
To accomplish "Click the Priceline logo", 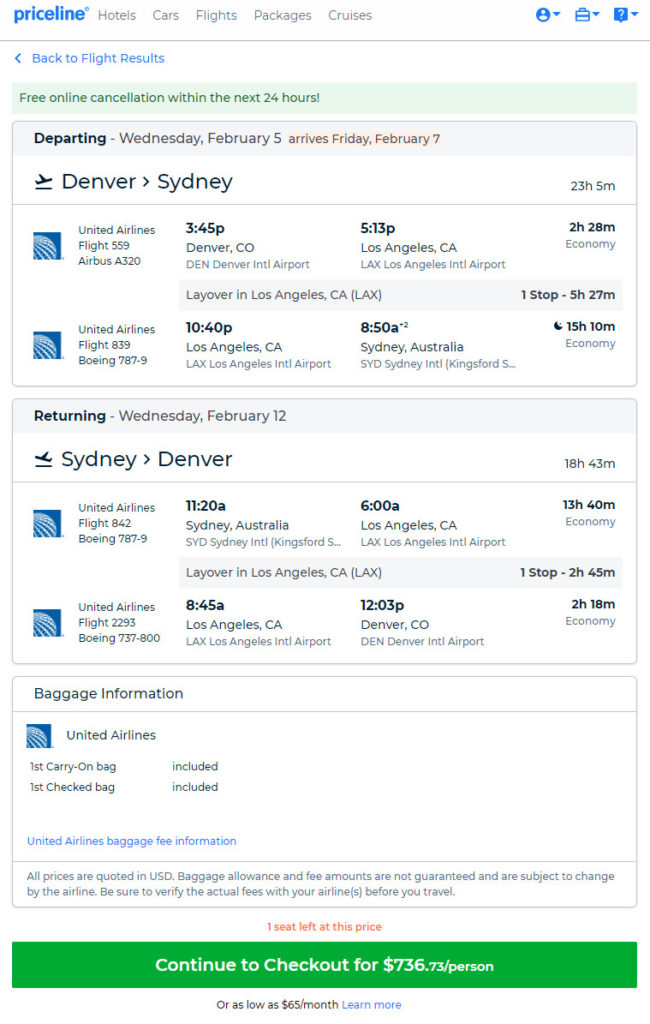I will (x=50, y=15).
